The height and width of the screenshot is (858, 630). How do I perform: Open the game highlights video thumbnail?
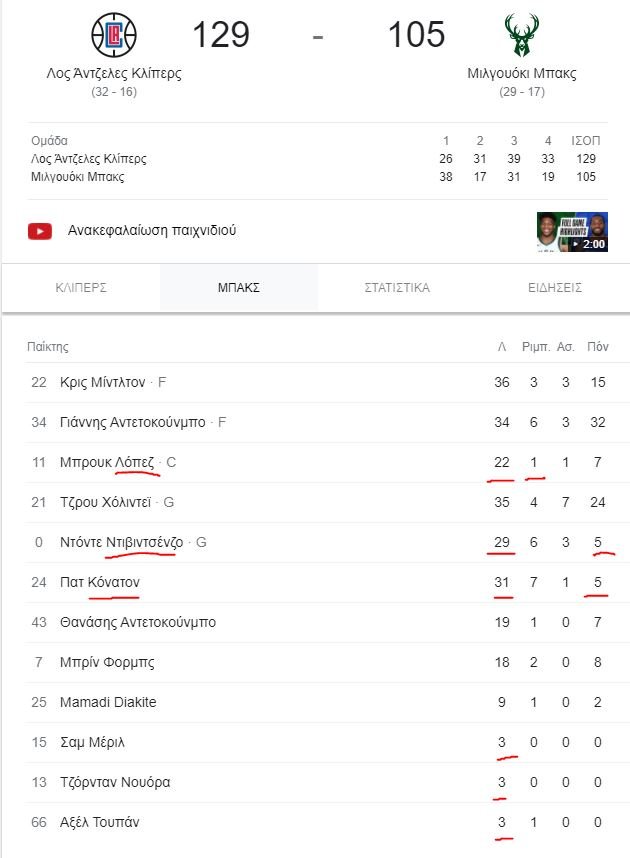click(x=572, y=231)
